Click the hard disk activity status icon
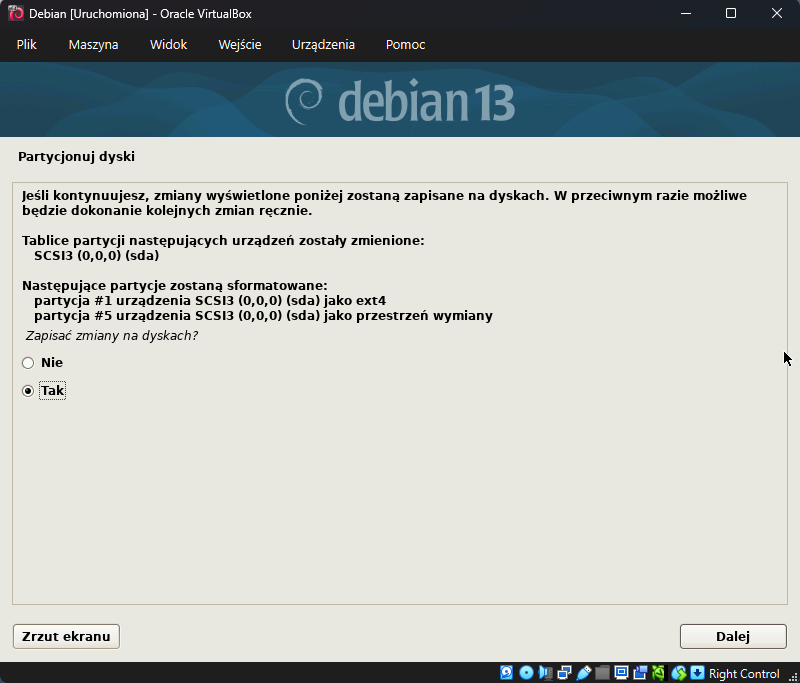 click(x=507, y=673)
